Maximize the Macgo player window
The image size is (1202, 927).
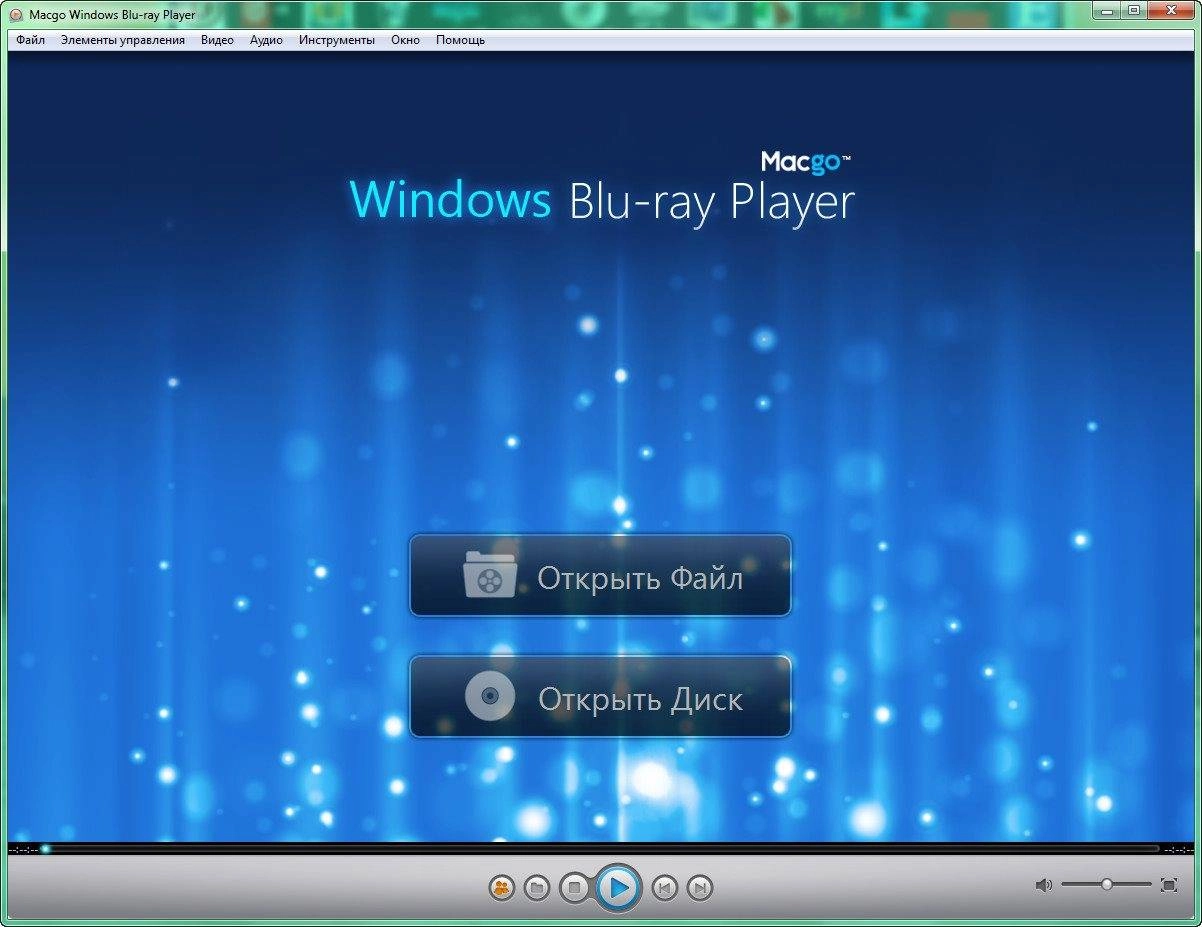1133,10
